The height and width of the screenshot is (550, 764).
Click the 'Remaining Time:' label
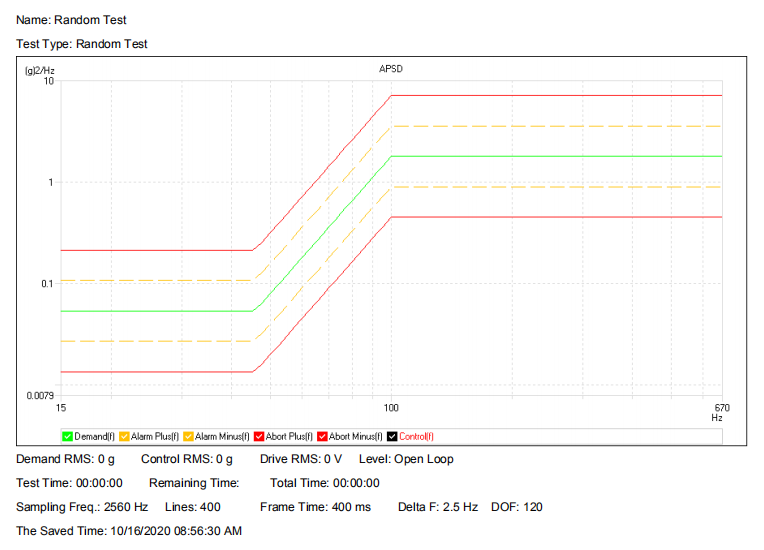click(x=194, y=483)
